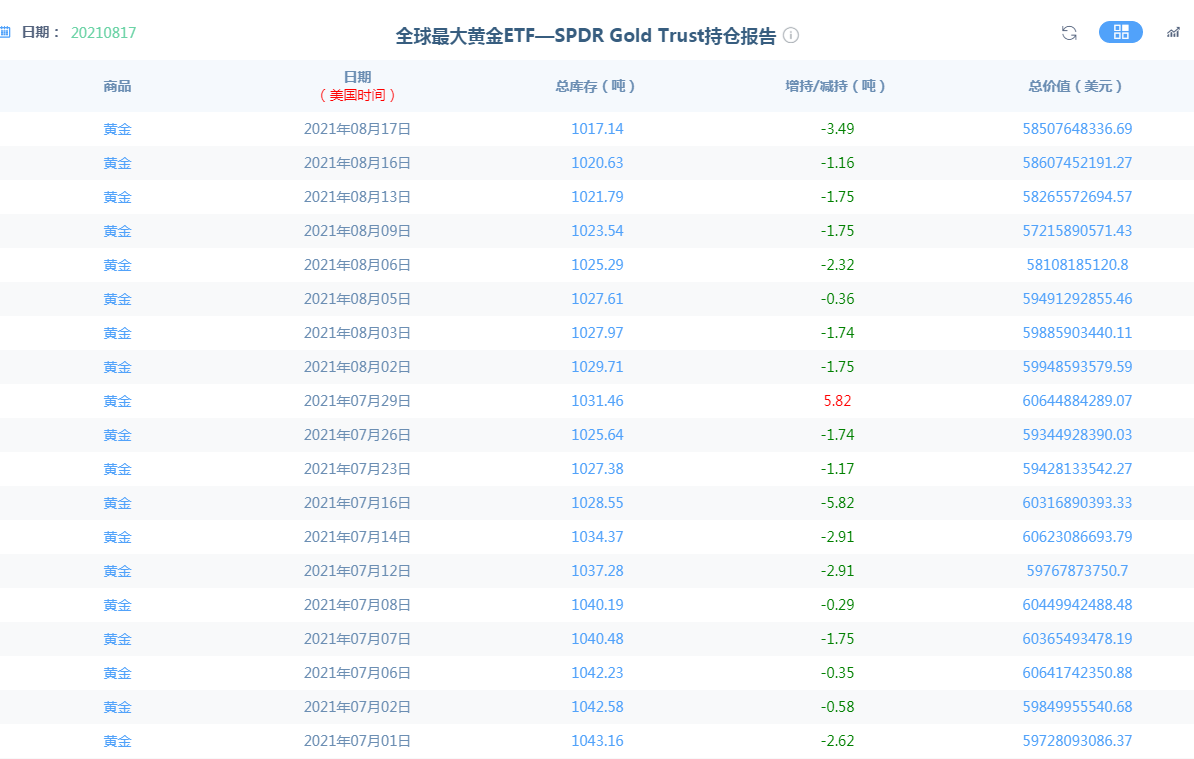Click the refresh icon at top right
The image size is (1194, 759).
tap(1069, 33)
